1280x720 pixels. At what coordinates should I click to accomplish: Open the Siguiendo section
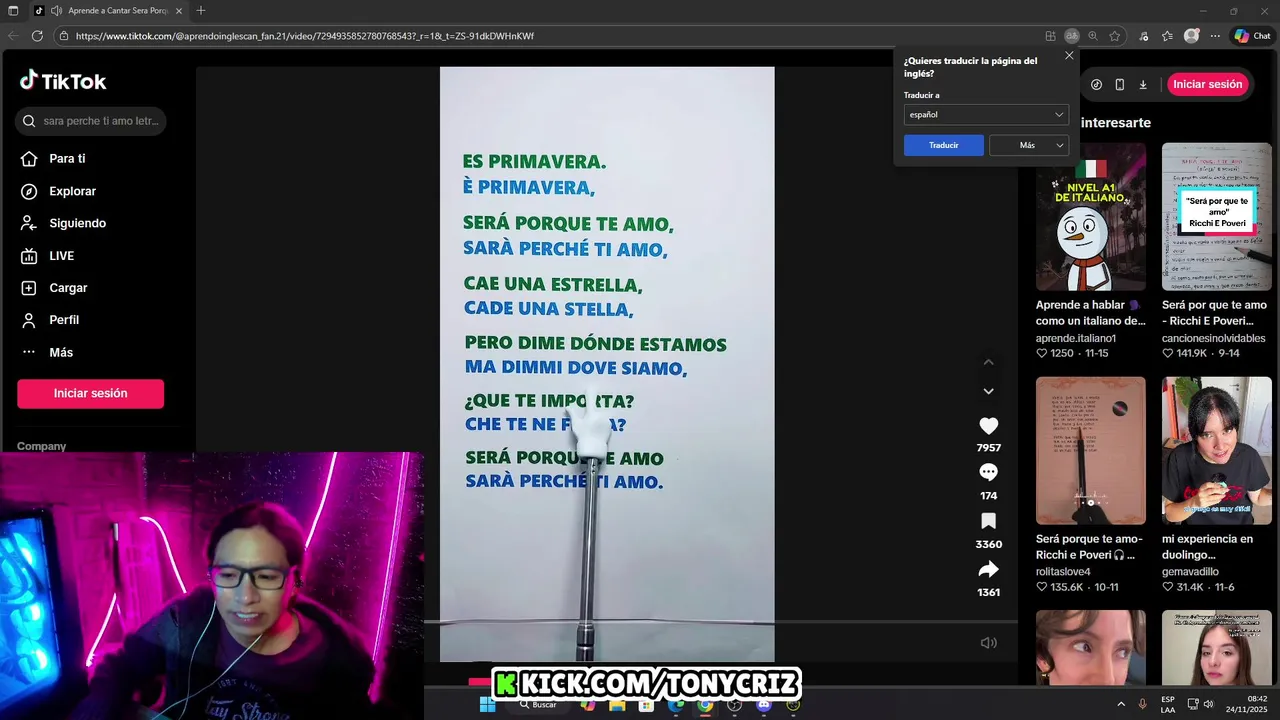[64, 223]
